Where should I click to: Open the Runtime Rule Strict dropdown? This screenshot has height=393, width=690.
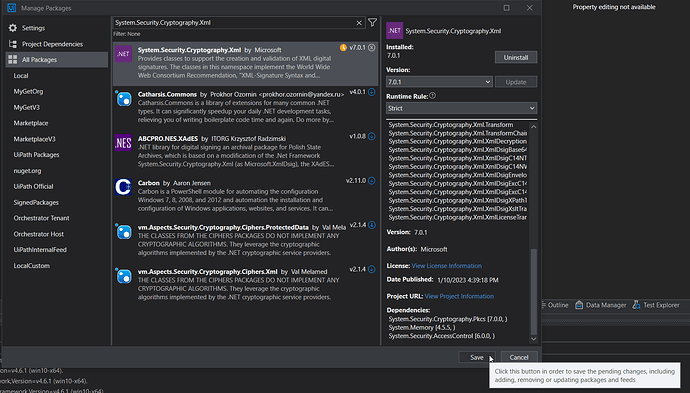[461, 108]
